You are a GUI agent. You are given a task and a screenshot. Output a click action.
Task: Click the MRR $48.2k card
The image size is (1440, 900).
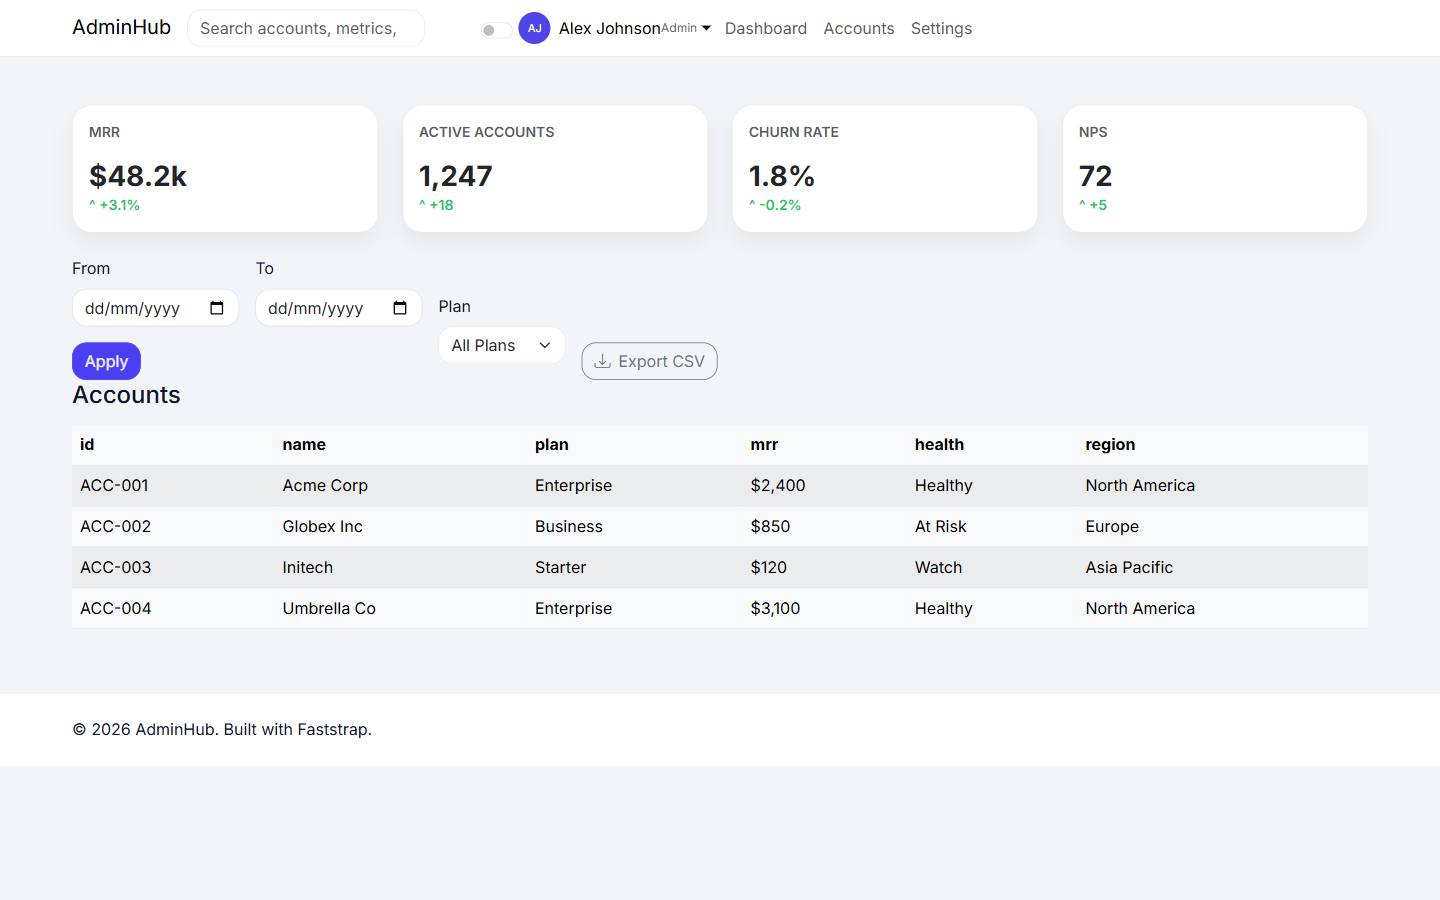coord(225,169)
